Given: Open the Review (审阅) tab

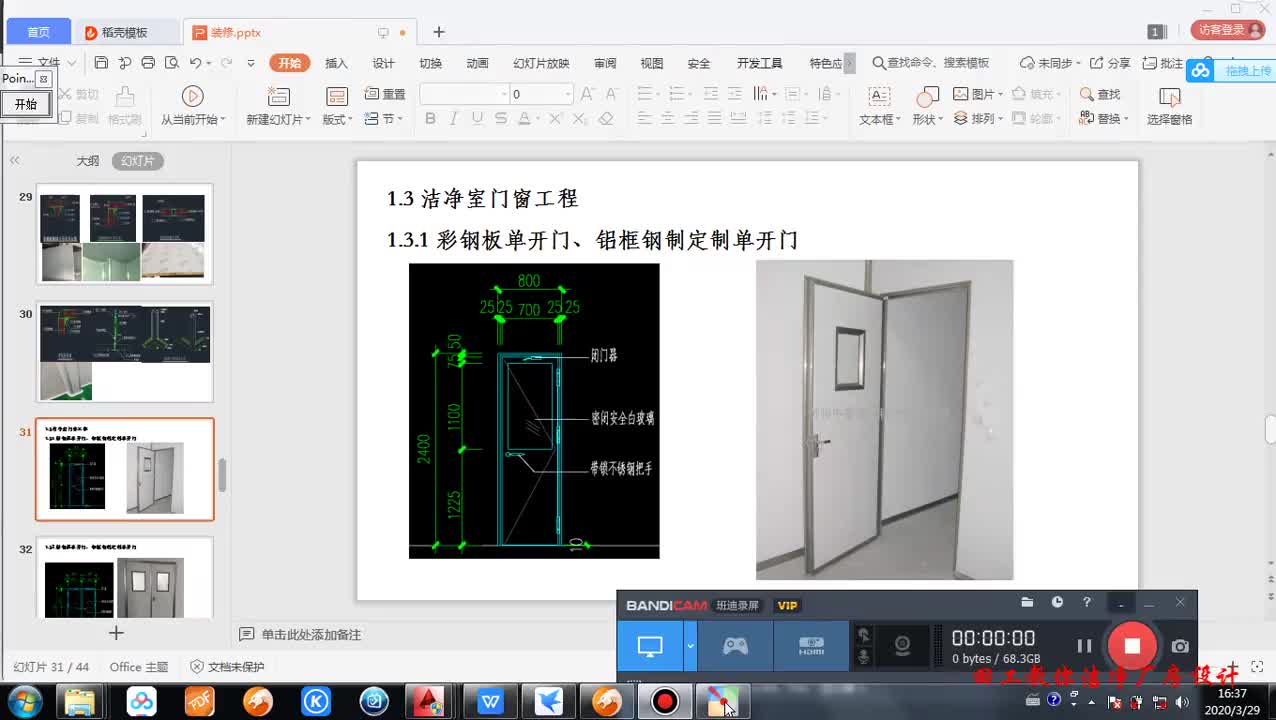Looking at the screenshot, I should click(605, 63).
